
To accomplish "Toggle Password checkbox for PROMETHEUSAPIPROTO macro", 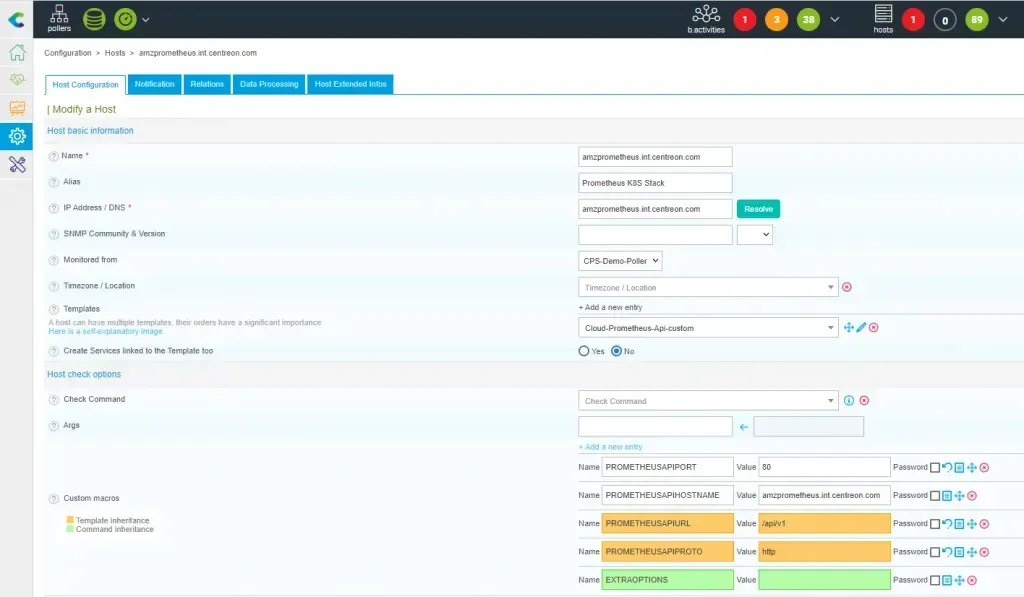I will coord(935,552).
